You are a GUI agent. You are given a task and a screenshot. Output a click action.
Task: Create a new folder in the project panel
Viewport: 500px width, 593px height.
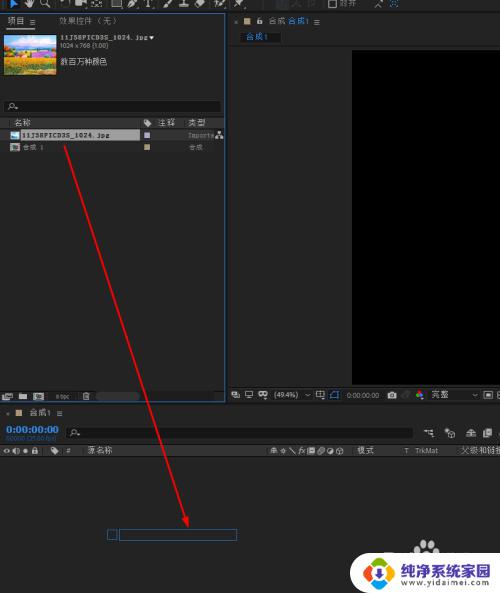23,396
